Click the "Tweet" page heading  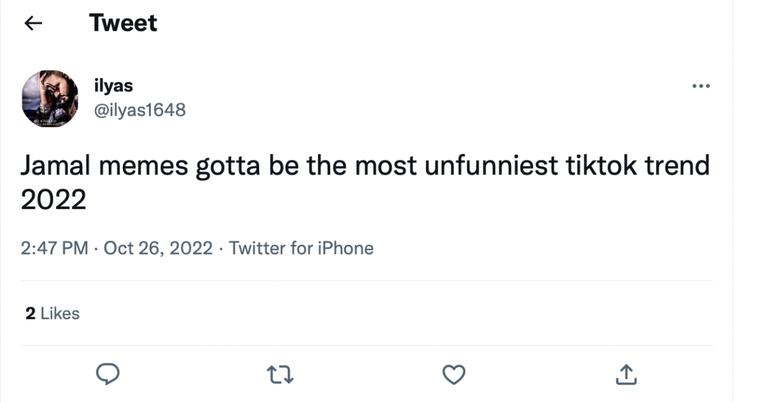[x=123, y=23]
